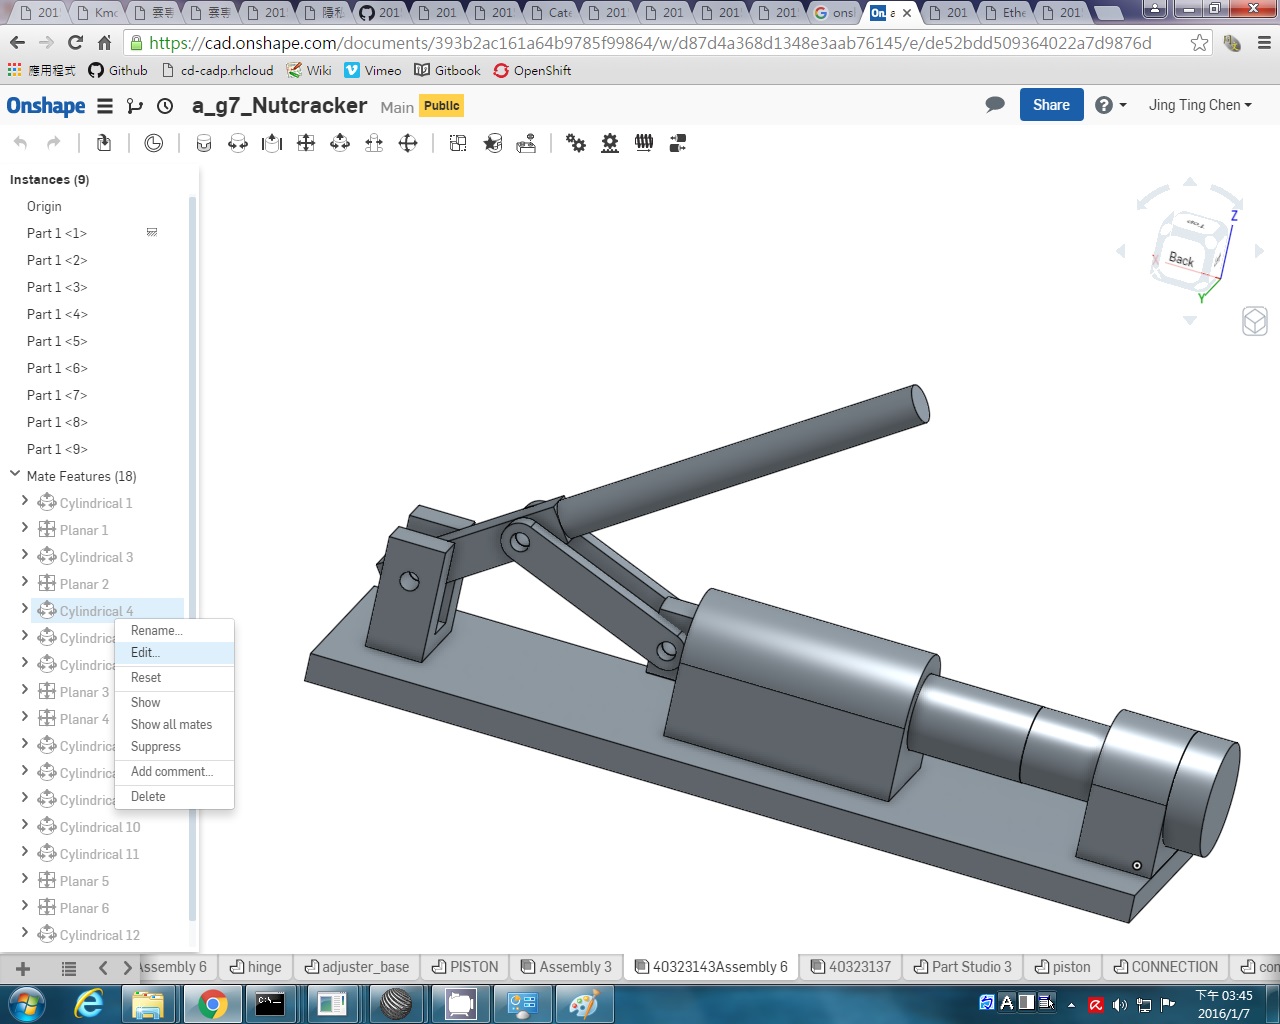Click the Onshape logo link
Image resolution: width=1280 pixels, height=1024 pixels.
point(46,106)
